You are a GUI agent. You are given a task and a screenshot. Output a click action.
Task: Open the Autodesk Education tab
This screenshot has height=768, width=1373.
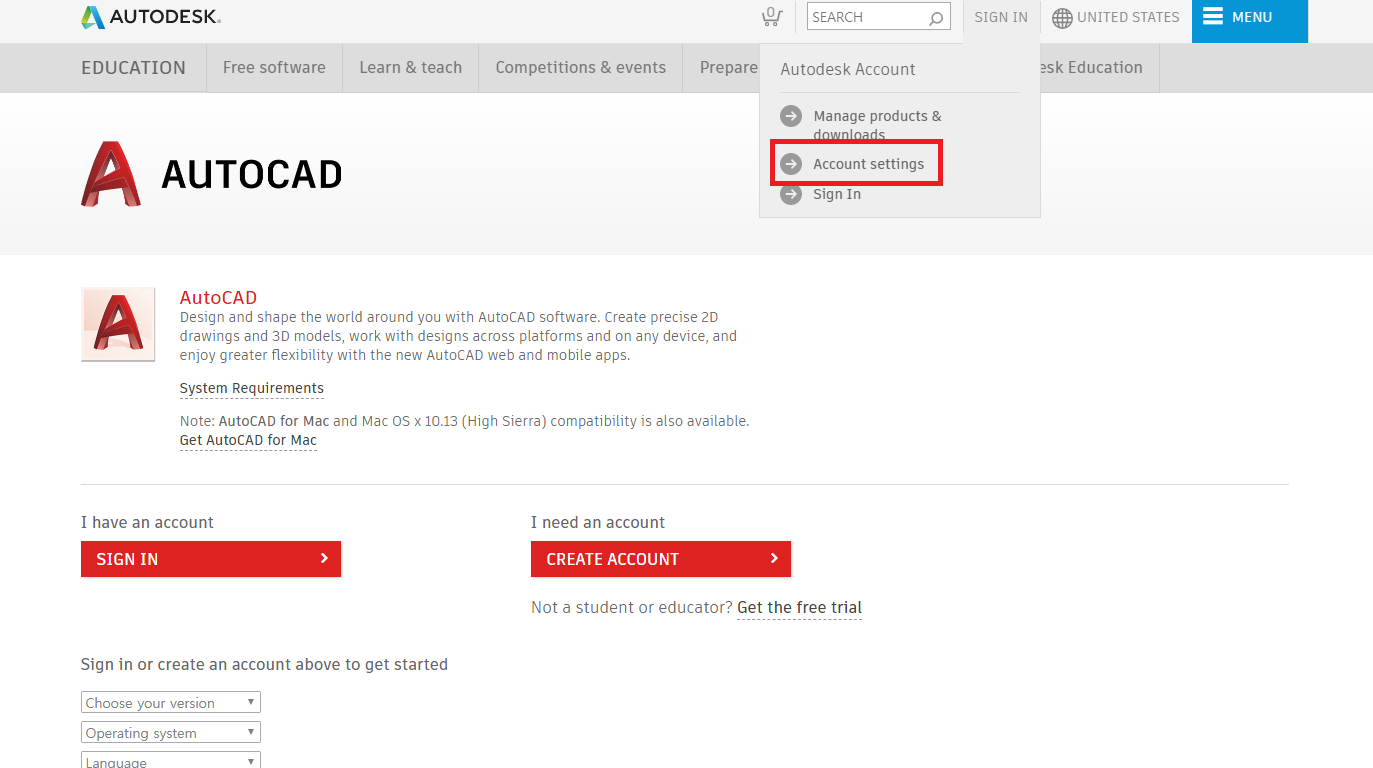click(x=1099, y=68)
